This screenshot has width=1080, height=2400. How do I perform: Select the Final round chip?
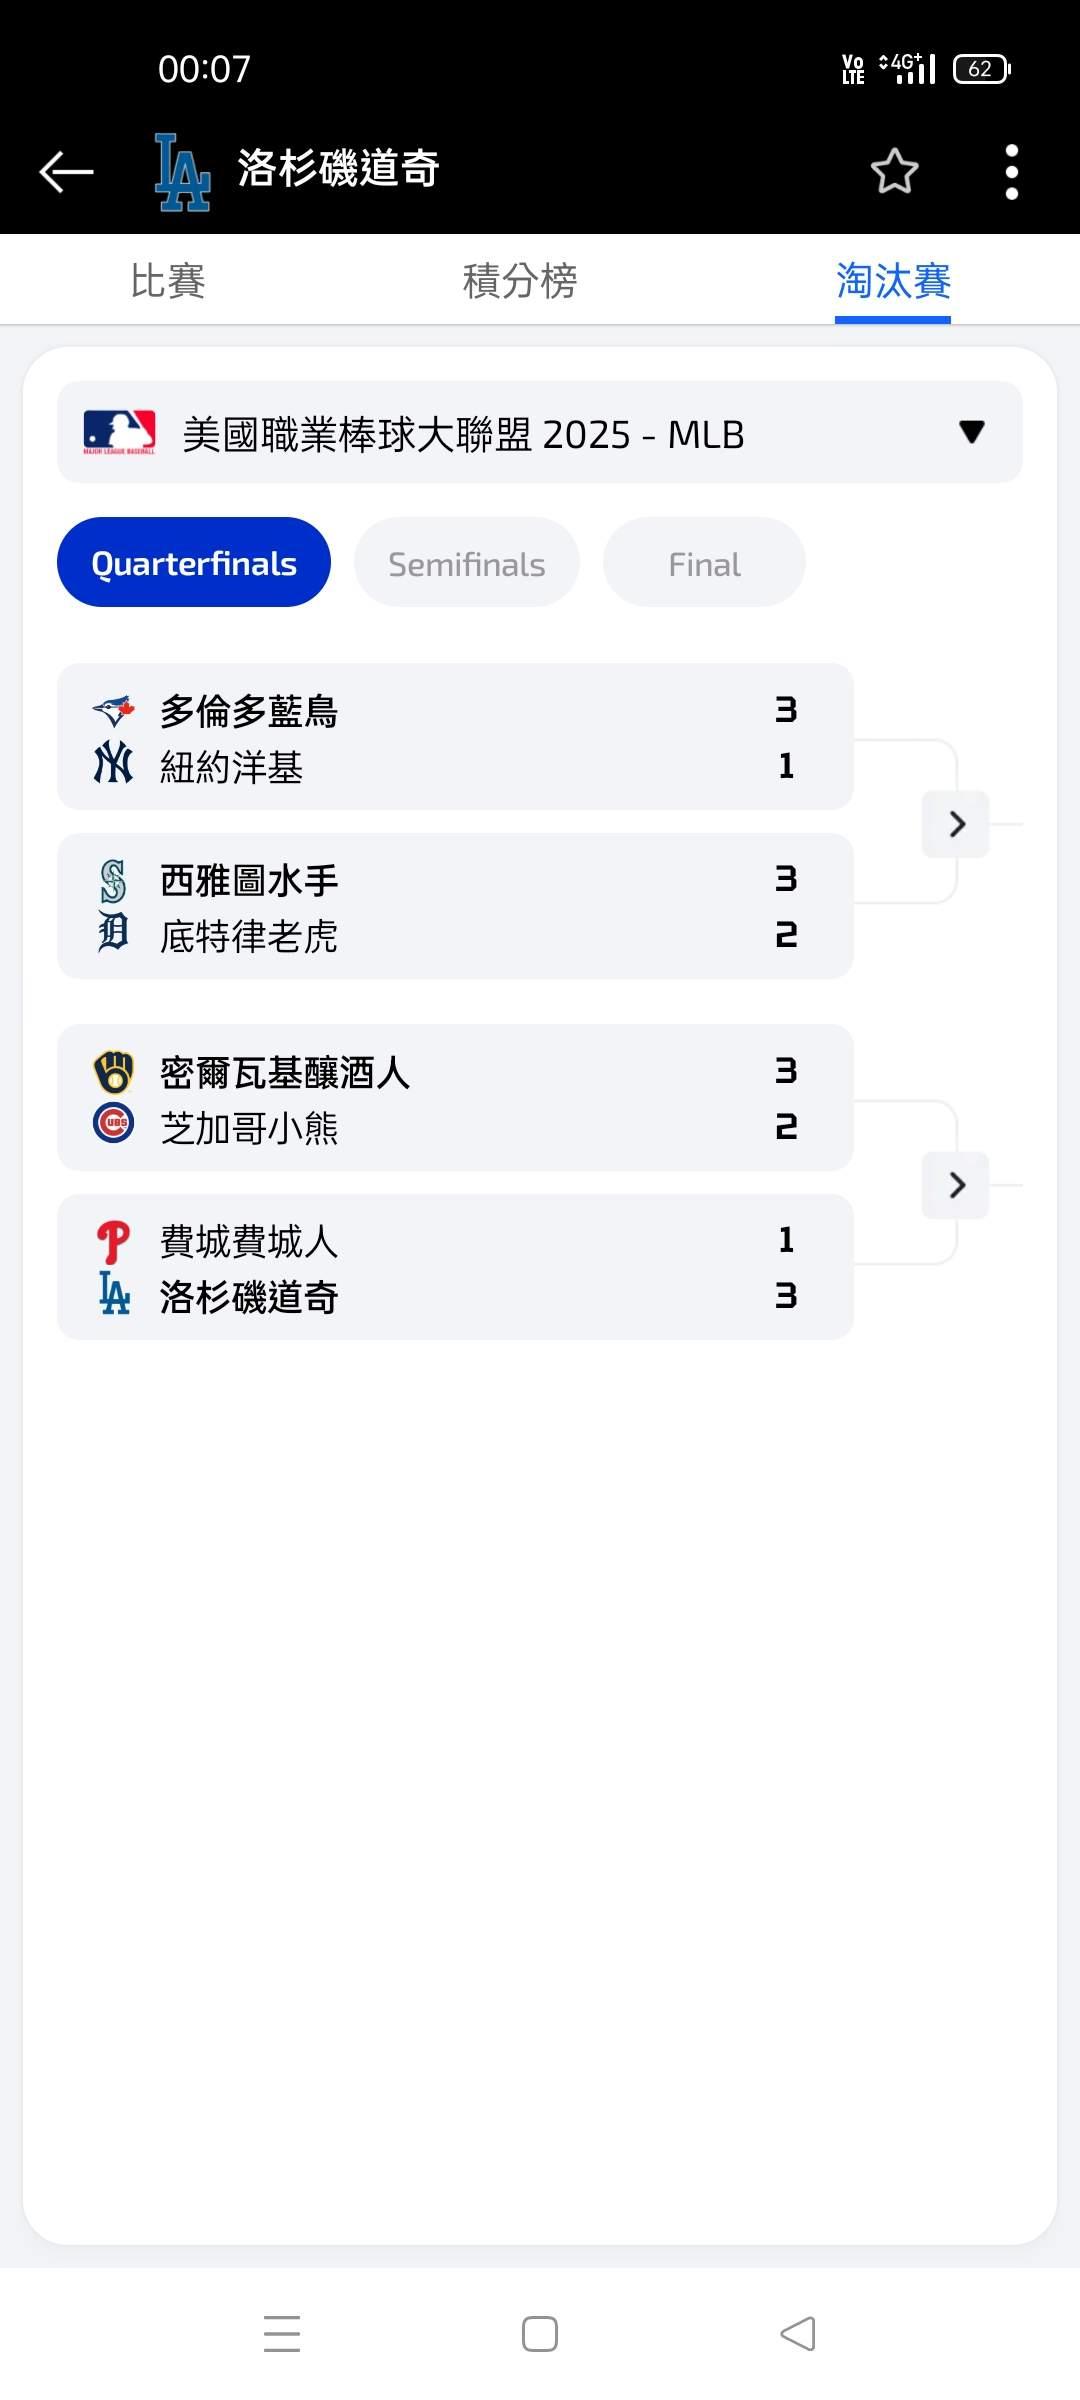(x=704, y=563)
